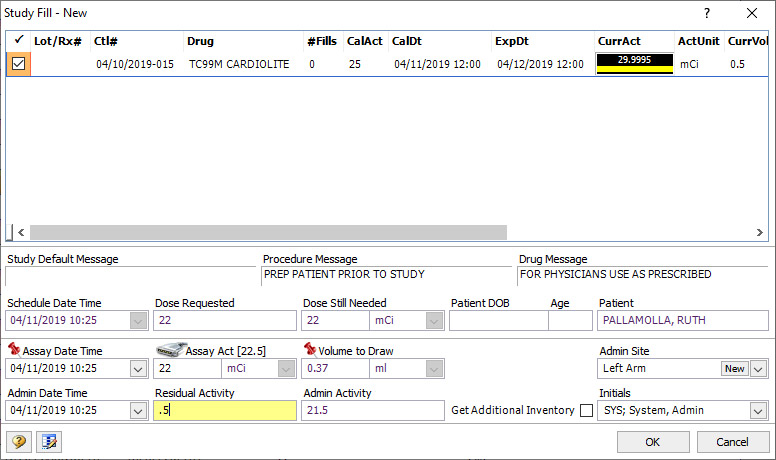
Task: Click the ExpDt column header
Action: 543,41
